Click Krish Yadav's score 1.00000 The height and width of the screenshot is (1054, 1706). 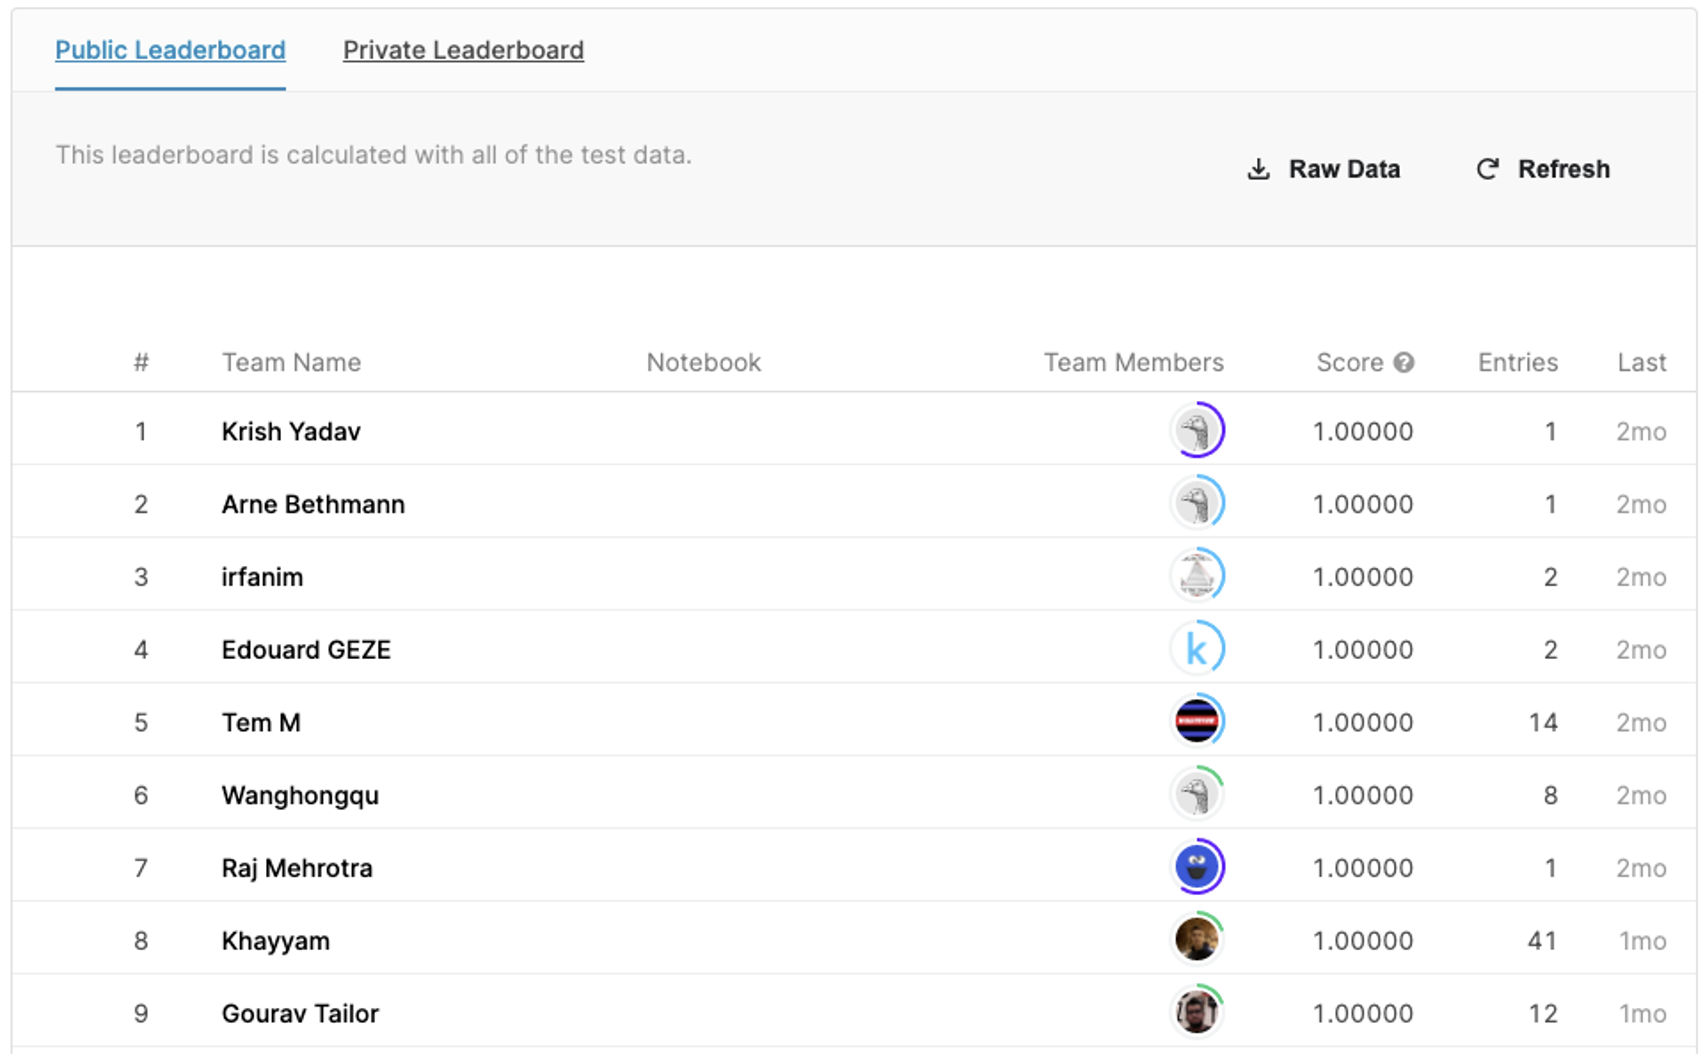coord(1362,431)
